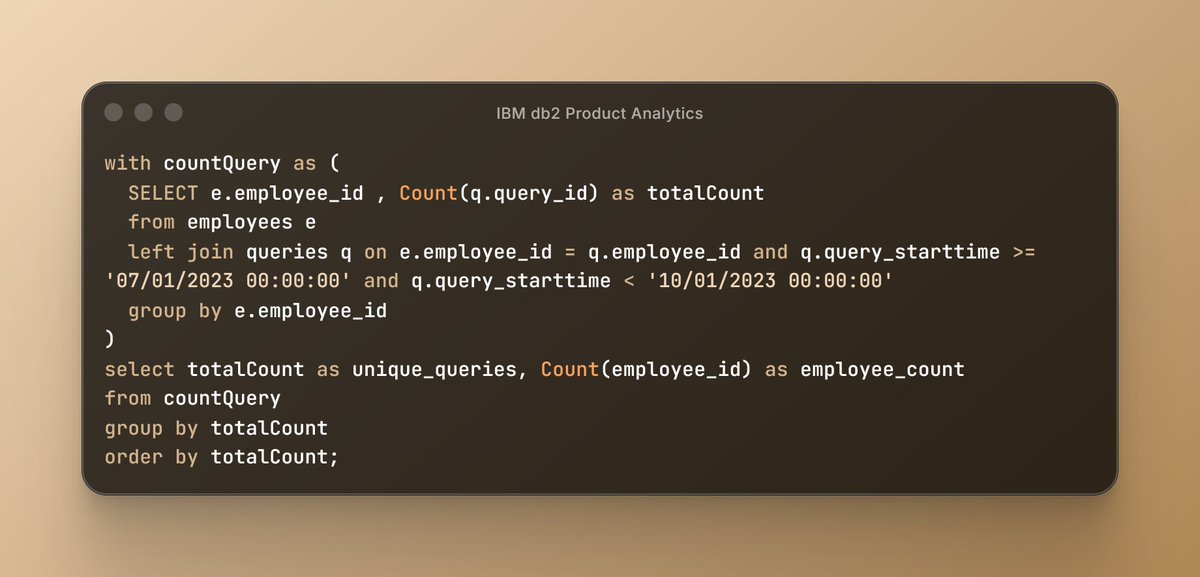Click 'employee_count' alias
1200x577 pixels.
pyautogui.click(x=883, y=370)
